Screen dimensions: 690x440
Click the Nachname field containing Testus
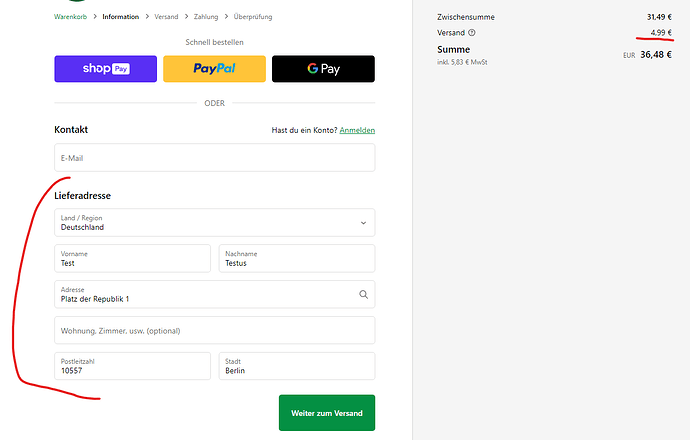(x=296, y=258)
